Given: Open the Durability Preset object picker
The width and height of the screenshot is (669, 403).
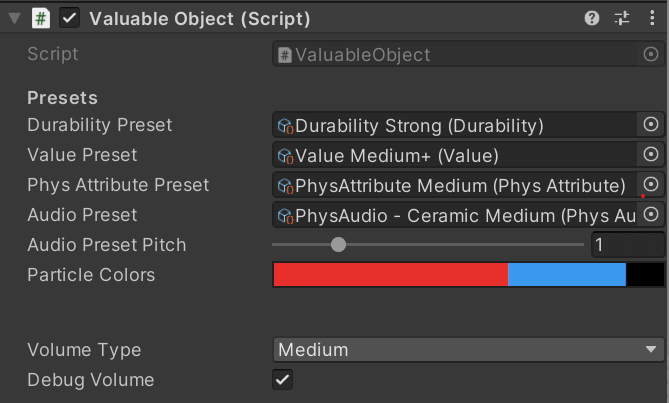Looking at the screenshot, I should [651, 125].
